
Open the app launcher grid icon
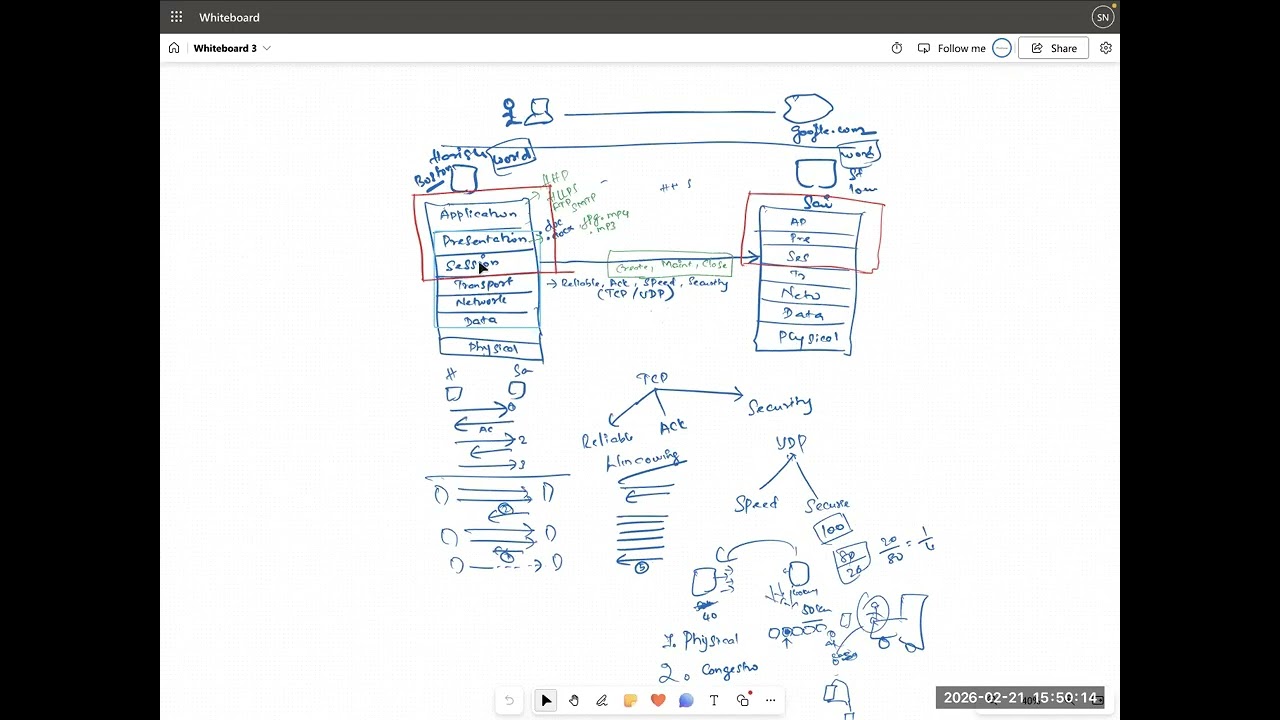[177, 17]
